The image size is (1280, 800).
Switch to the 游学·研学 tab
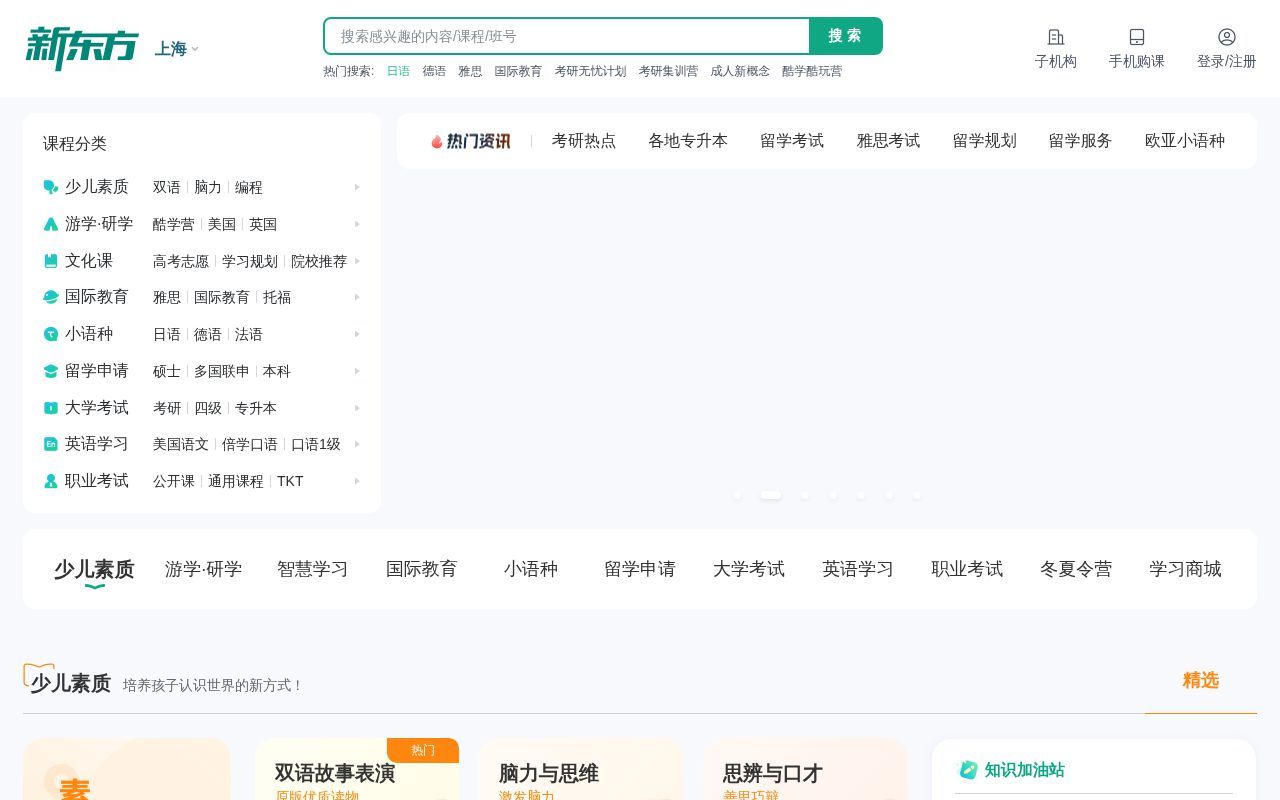coord(203,569)
